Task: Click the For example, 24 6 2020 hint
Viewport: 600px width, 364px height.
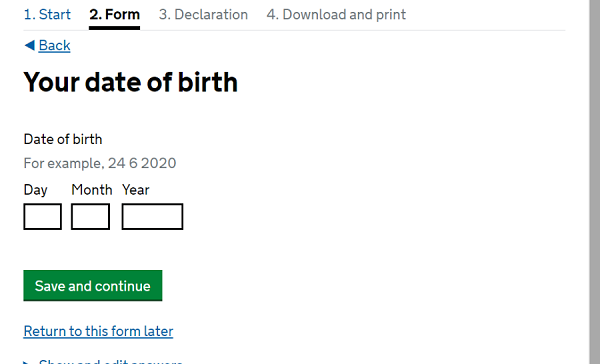Action: pos(100,163)
